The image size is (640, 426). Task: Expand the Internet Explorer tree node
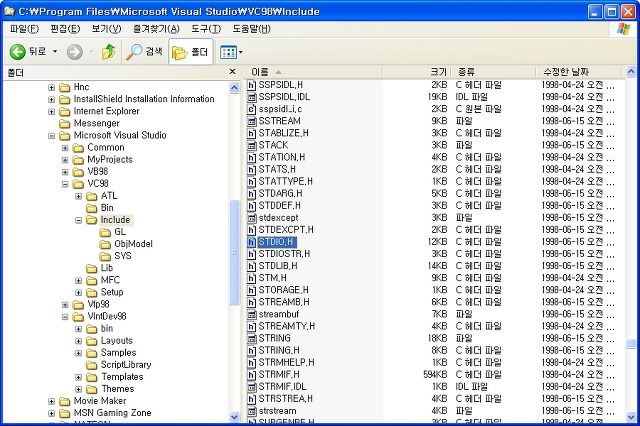[x=51, y=111]
